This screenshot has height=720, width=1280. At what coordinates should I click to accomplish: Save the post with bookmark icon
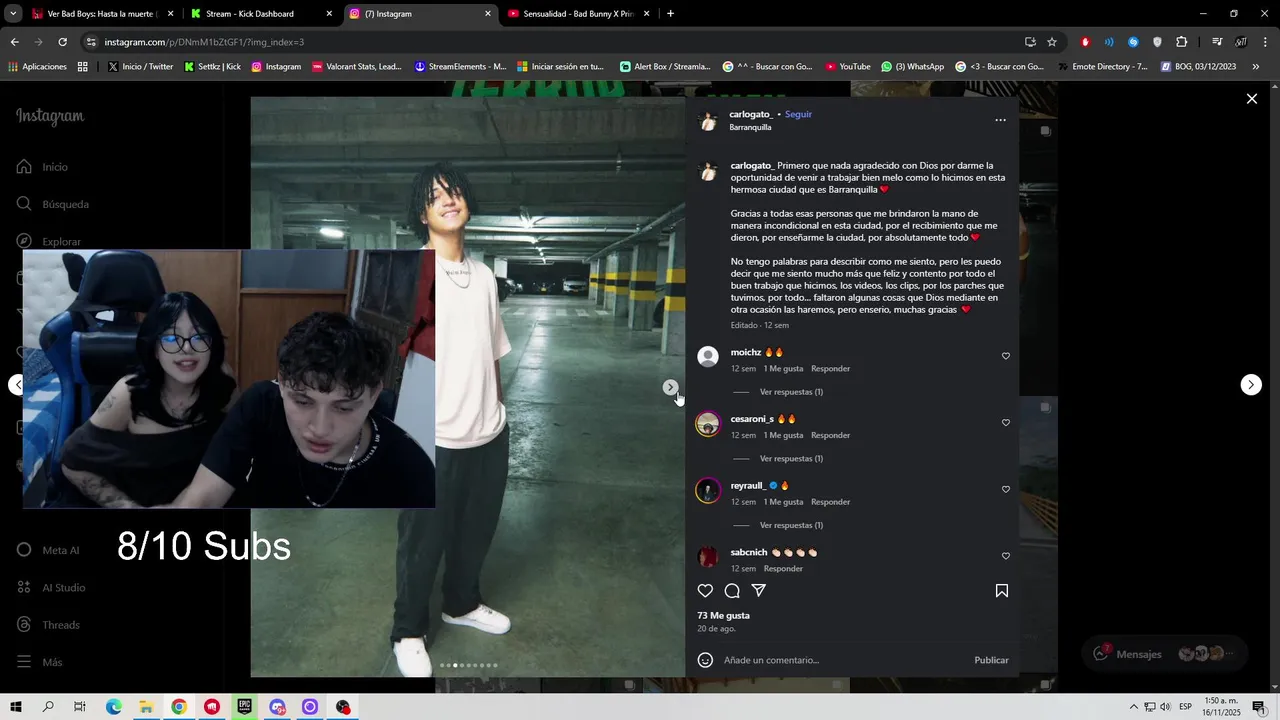1002,591
